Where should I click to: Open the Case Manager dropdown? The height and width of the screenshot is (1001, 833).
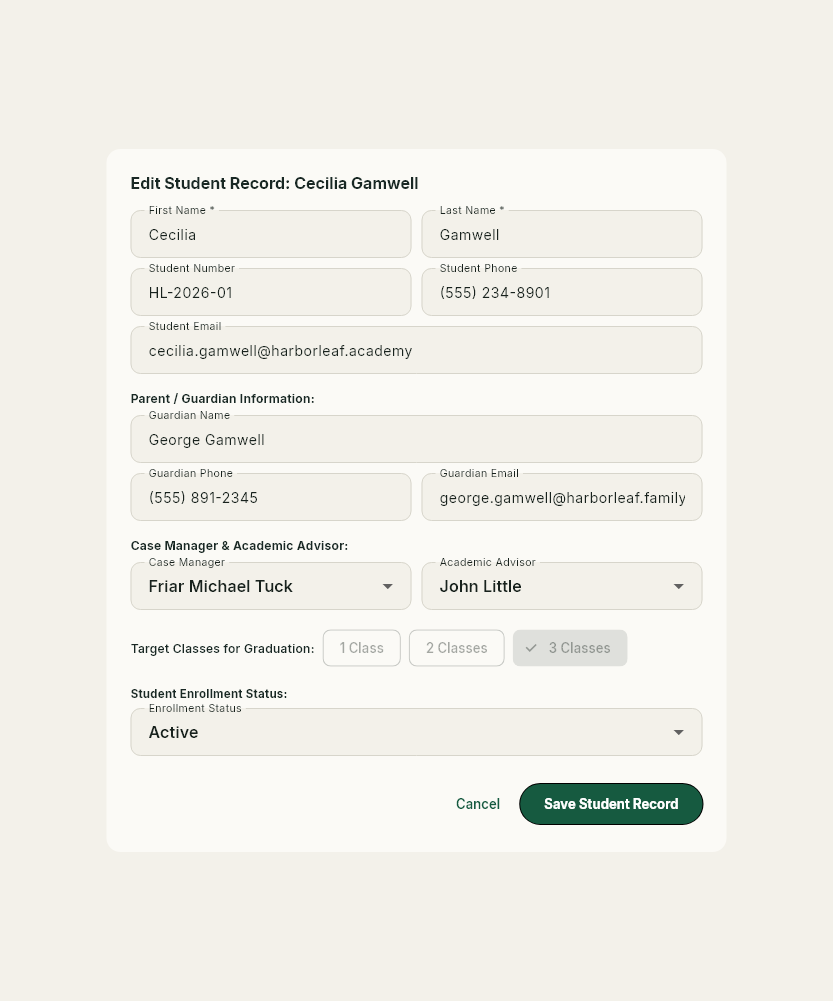tap(271, 586)
